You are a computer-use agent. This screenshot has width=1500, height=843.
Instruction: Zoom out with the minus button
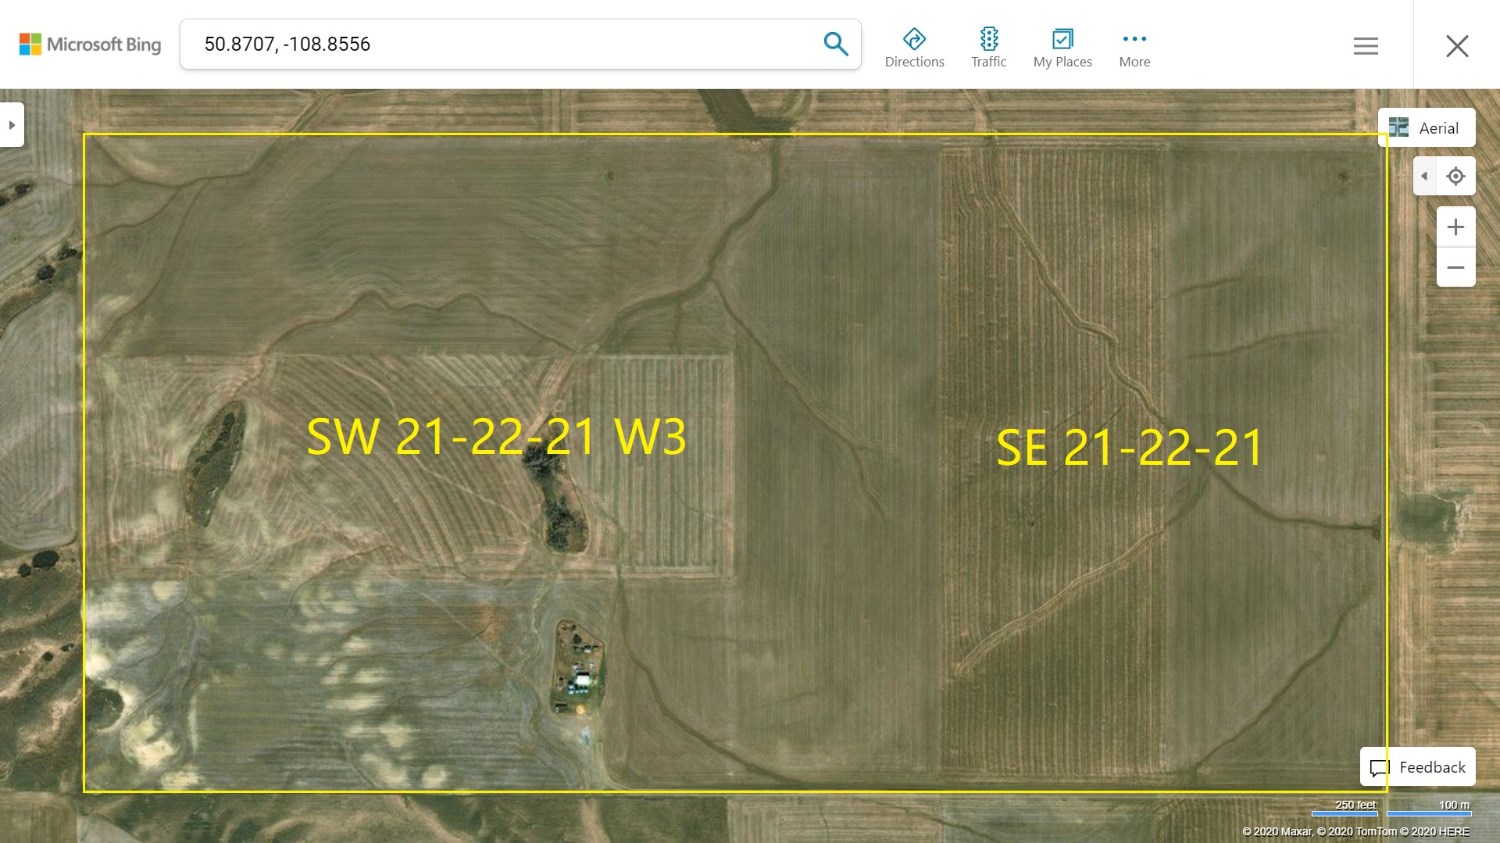(1456, 268)
